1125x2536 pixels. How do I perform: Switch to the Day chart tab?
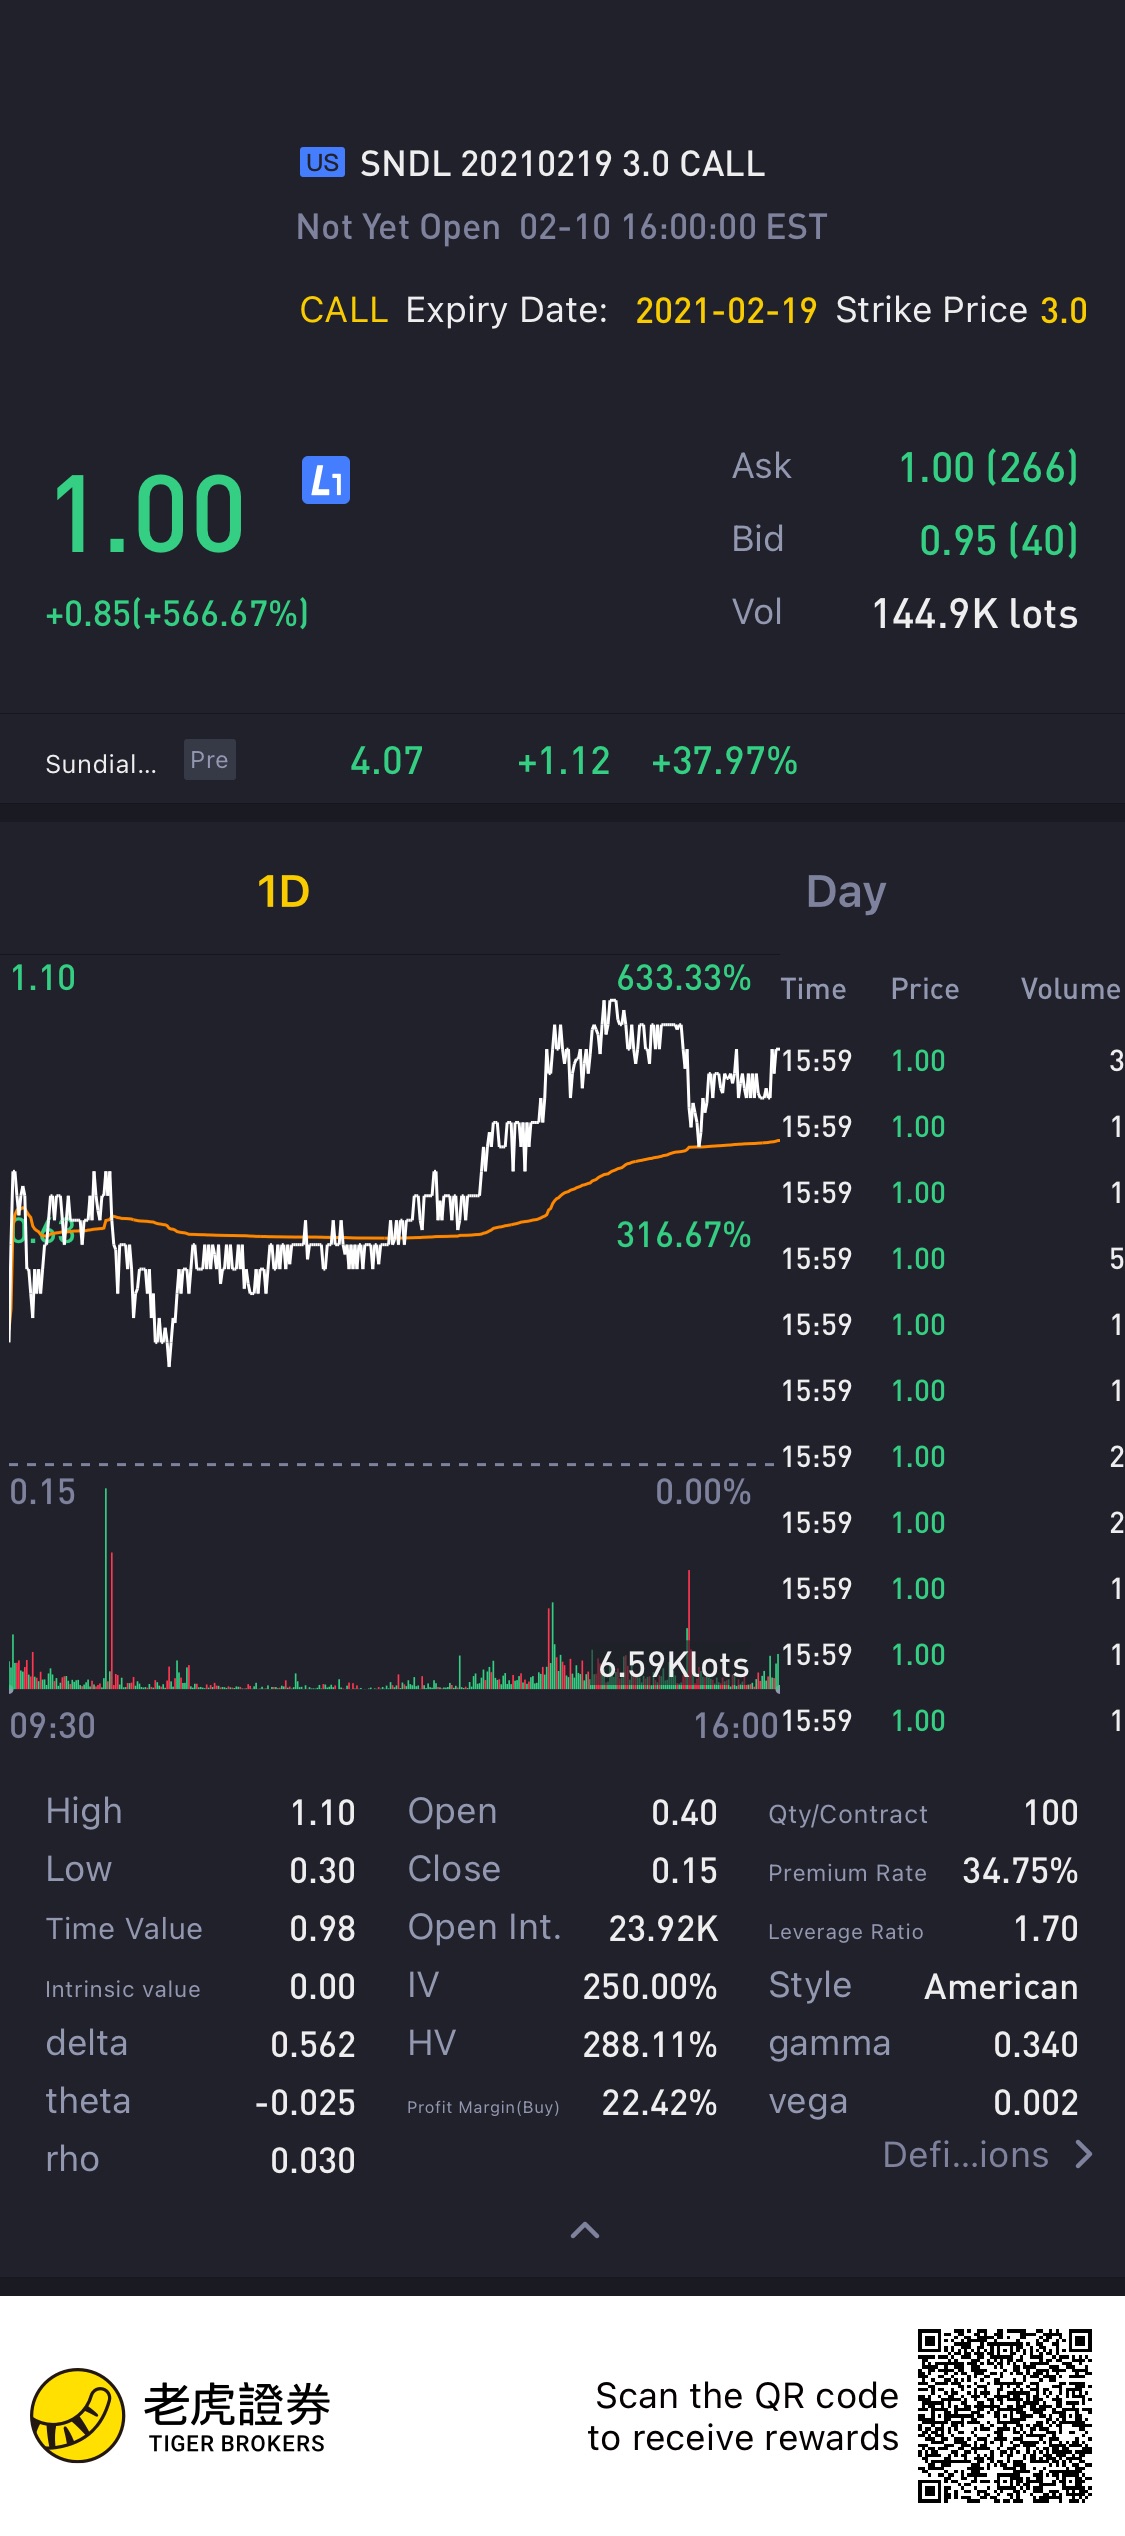coord(846,891)
